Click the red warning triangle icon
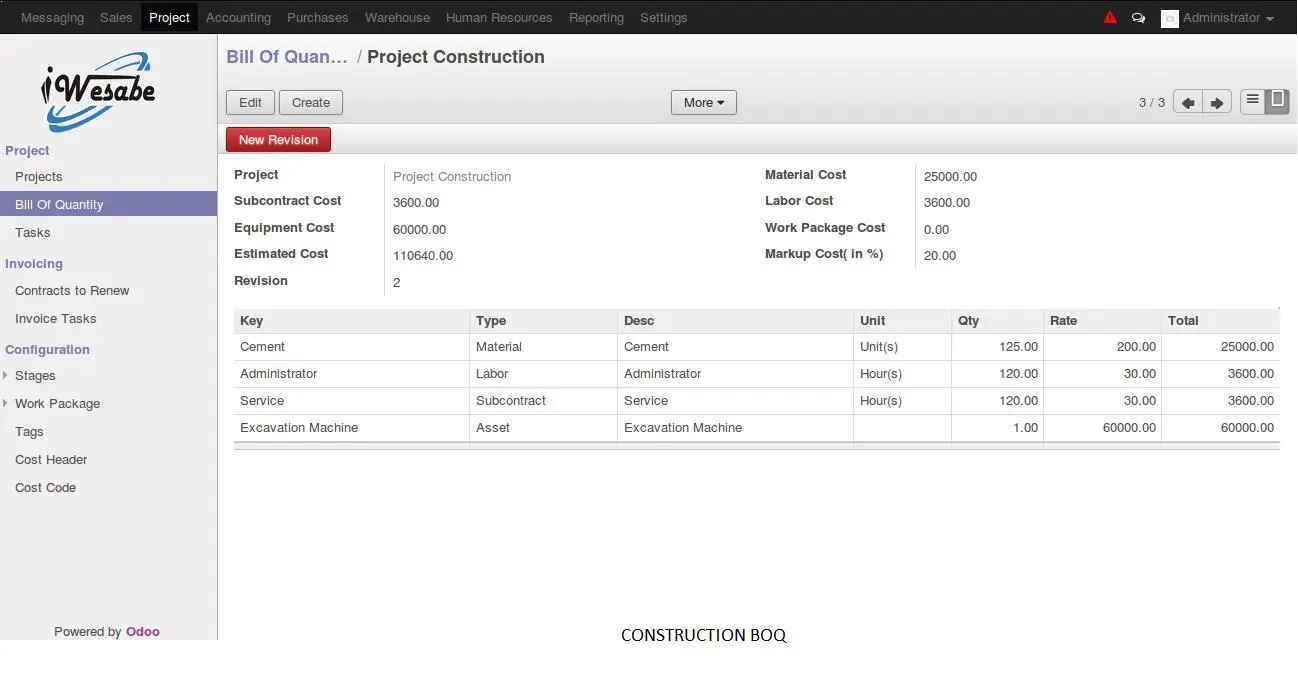This screenshot has height=685, width=1298. point(1110,18)
